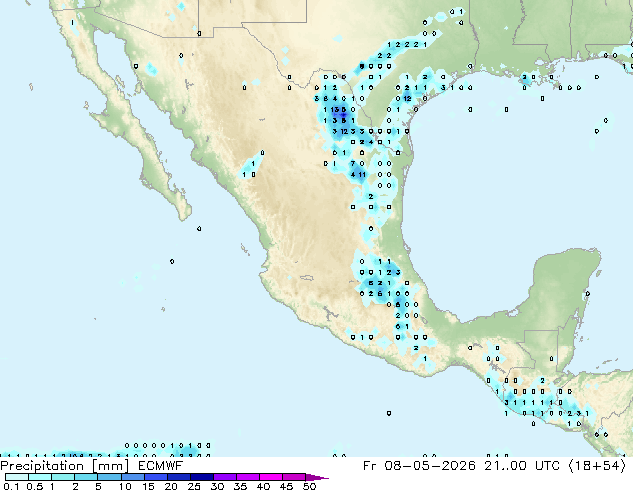Screen dimensions: 634x490
Task: Click the 0.1–0.5 mm legend color swatch
Action: (17, 477)
